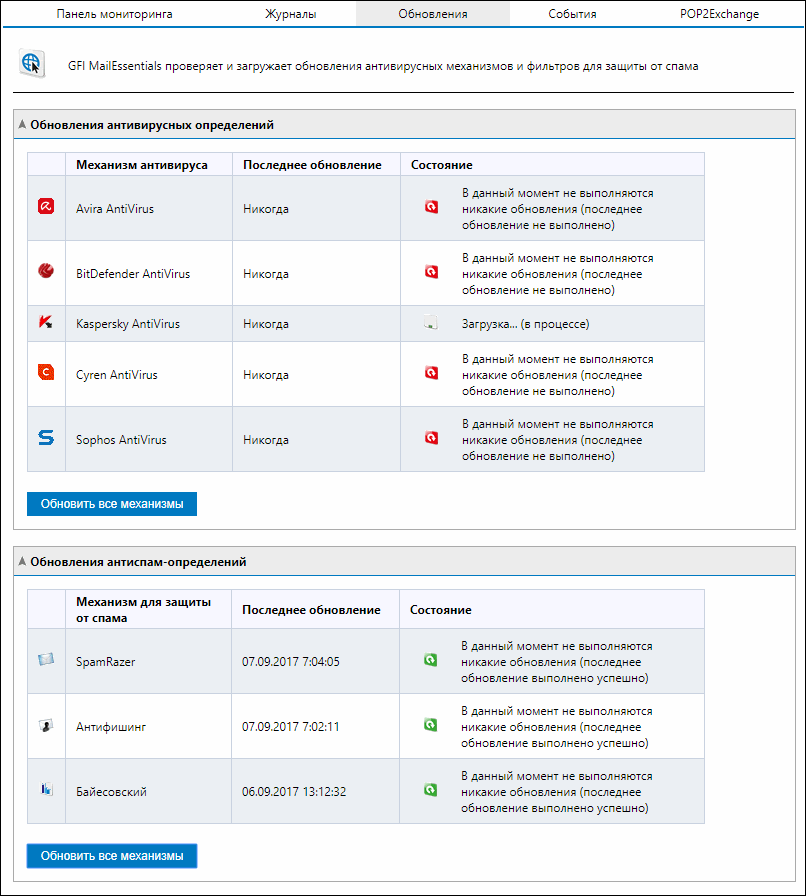
Task: Select the Антифишинг name cell
Action: pos(149,726)
